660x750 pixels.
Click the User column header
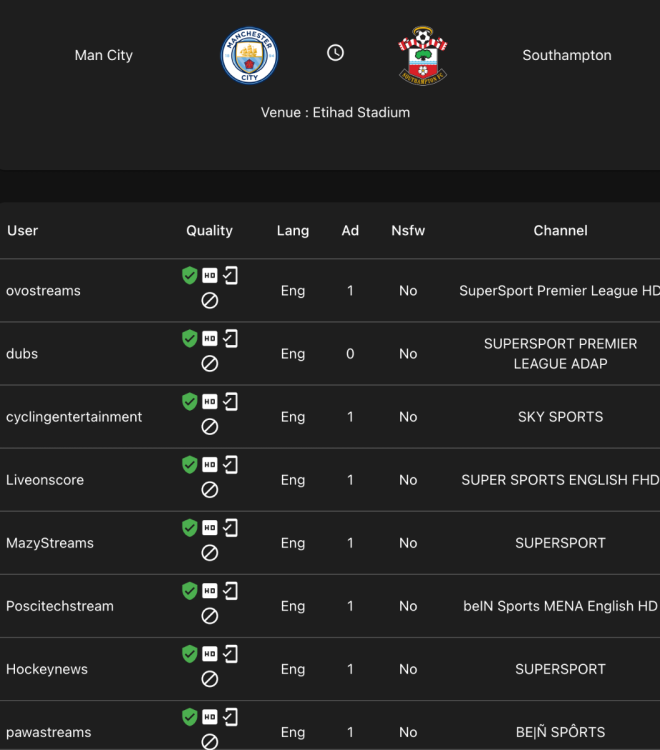click(23, 231)
